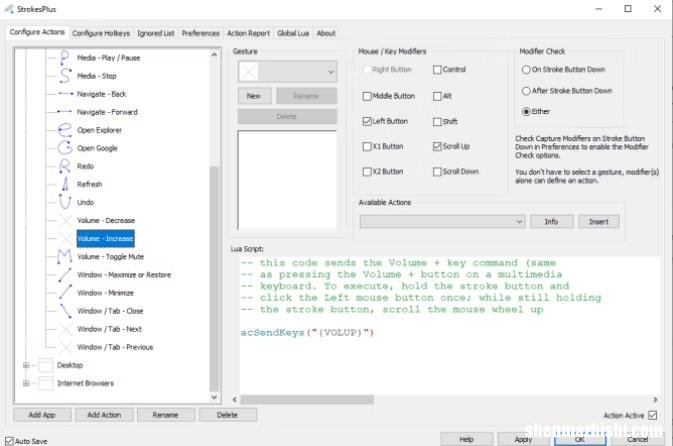The image size is (673, 446).
Task: Click the tree scroll up arrow
Action: click(214, 55)
